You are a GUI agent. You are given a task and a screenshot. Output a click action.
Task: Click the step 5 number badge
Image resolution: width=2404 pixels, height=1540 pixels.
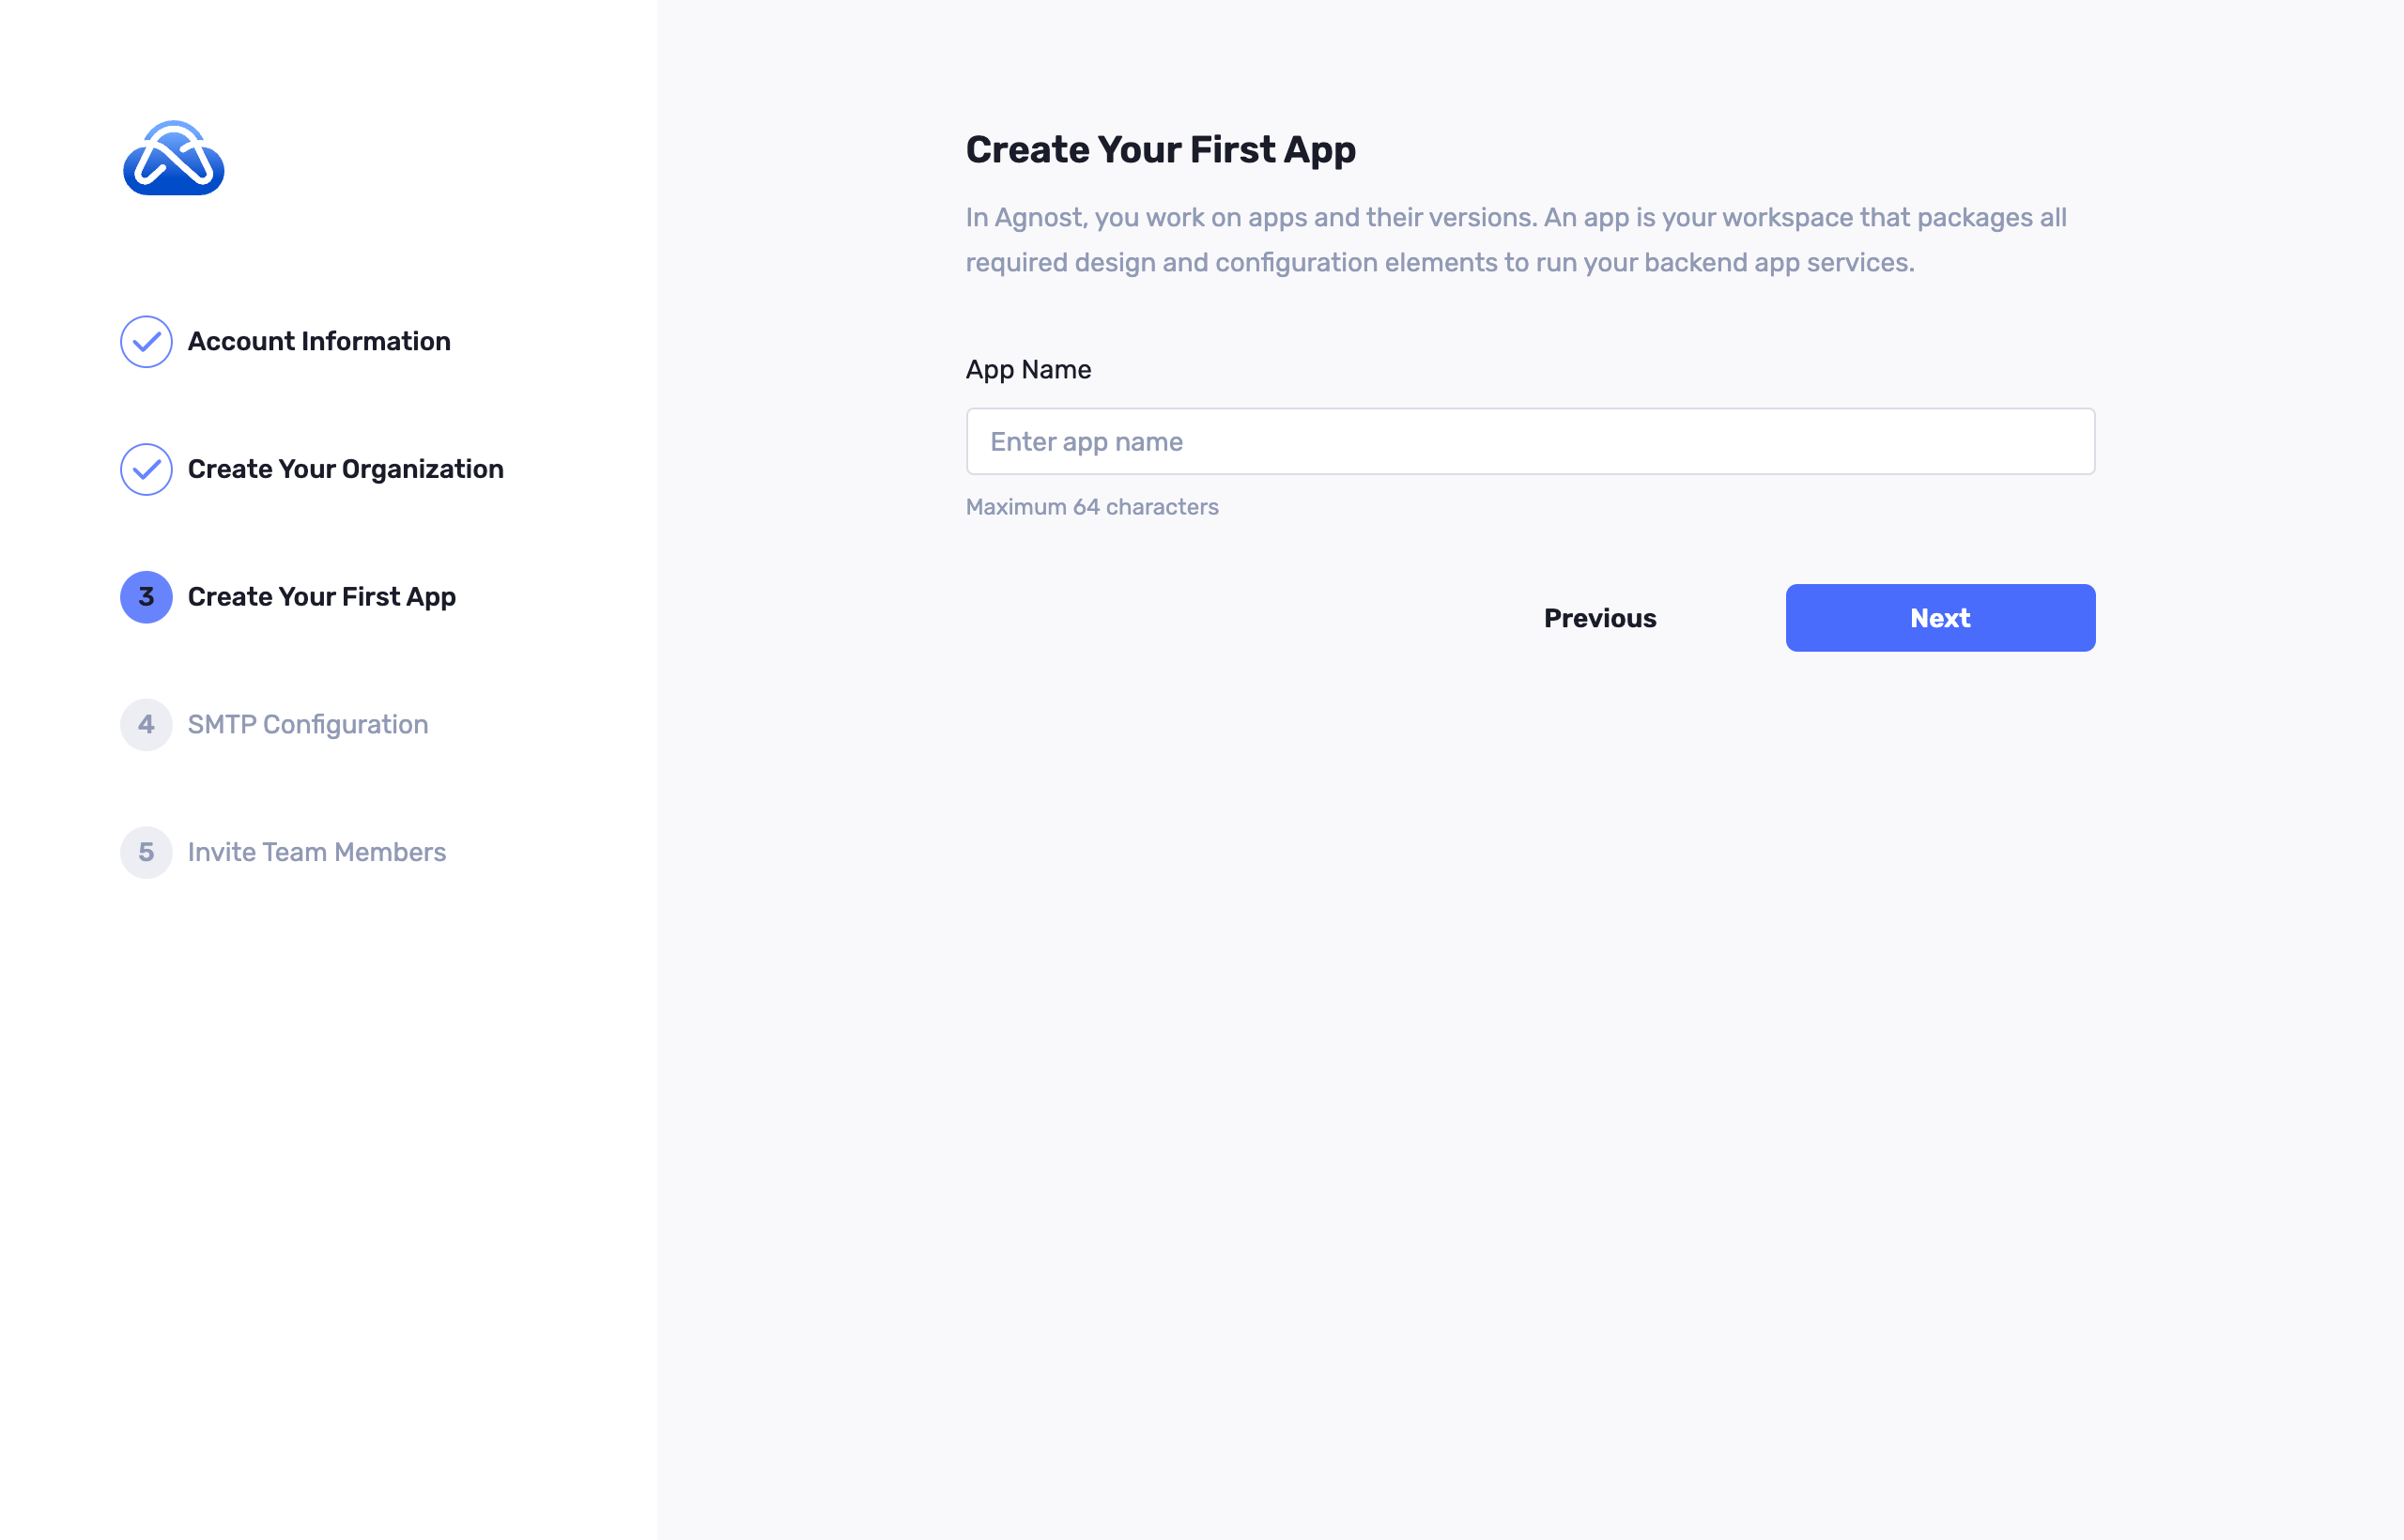(146, 852)
